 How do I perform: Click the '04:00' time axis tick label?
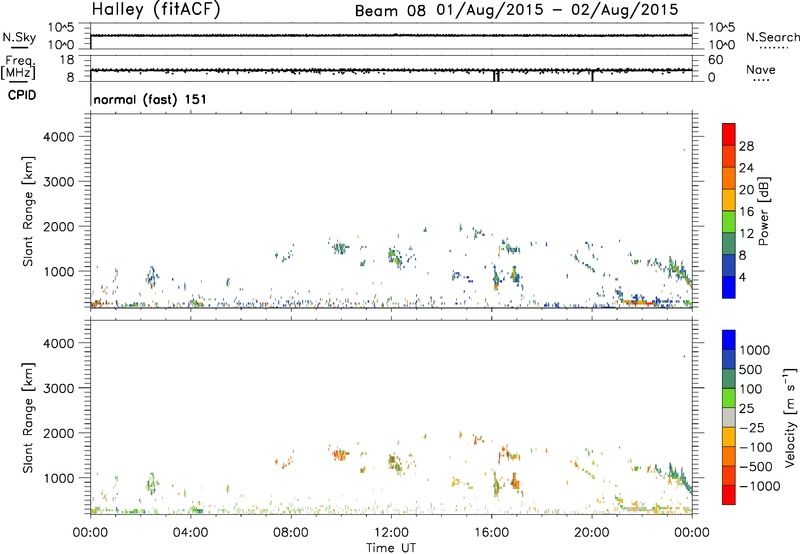pyautogui.click(x=190, y=533)
